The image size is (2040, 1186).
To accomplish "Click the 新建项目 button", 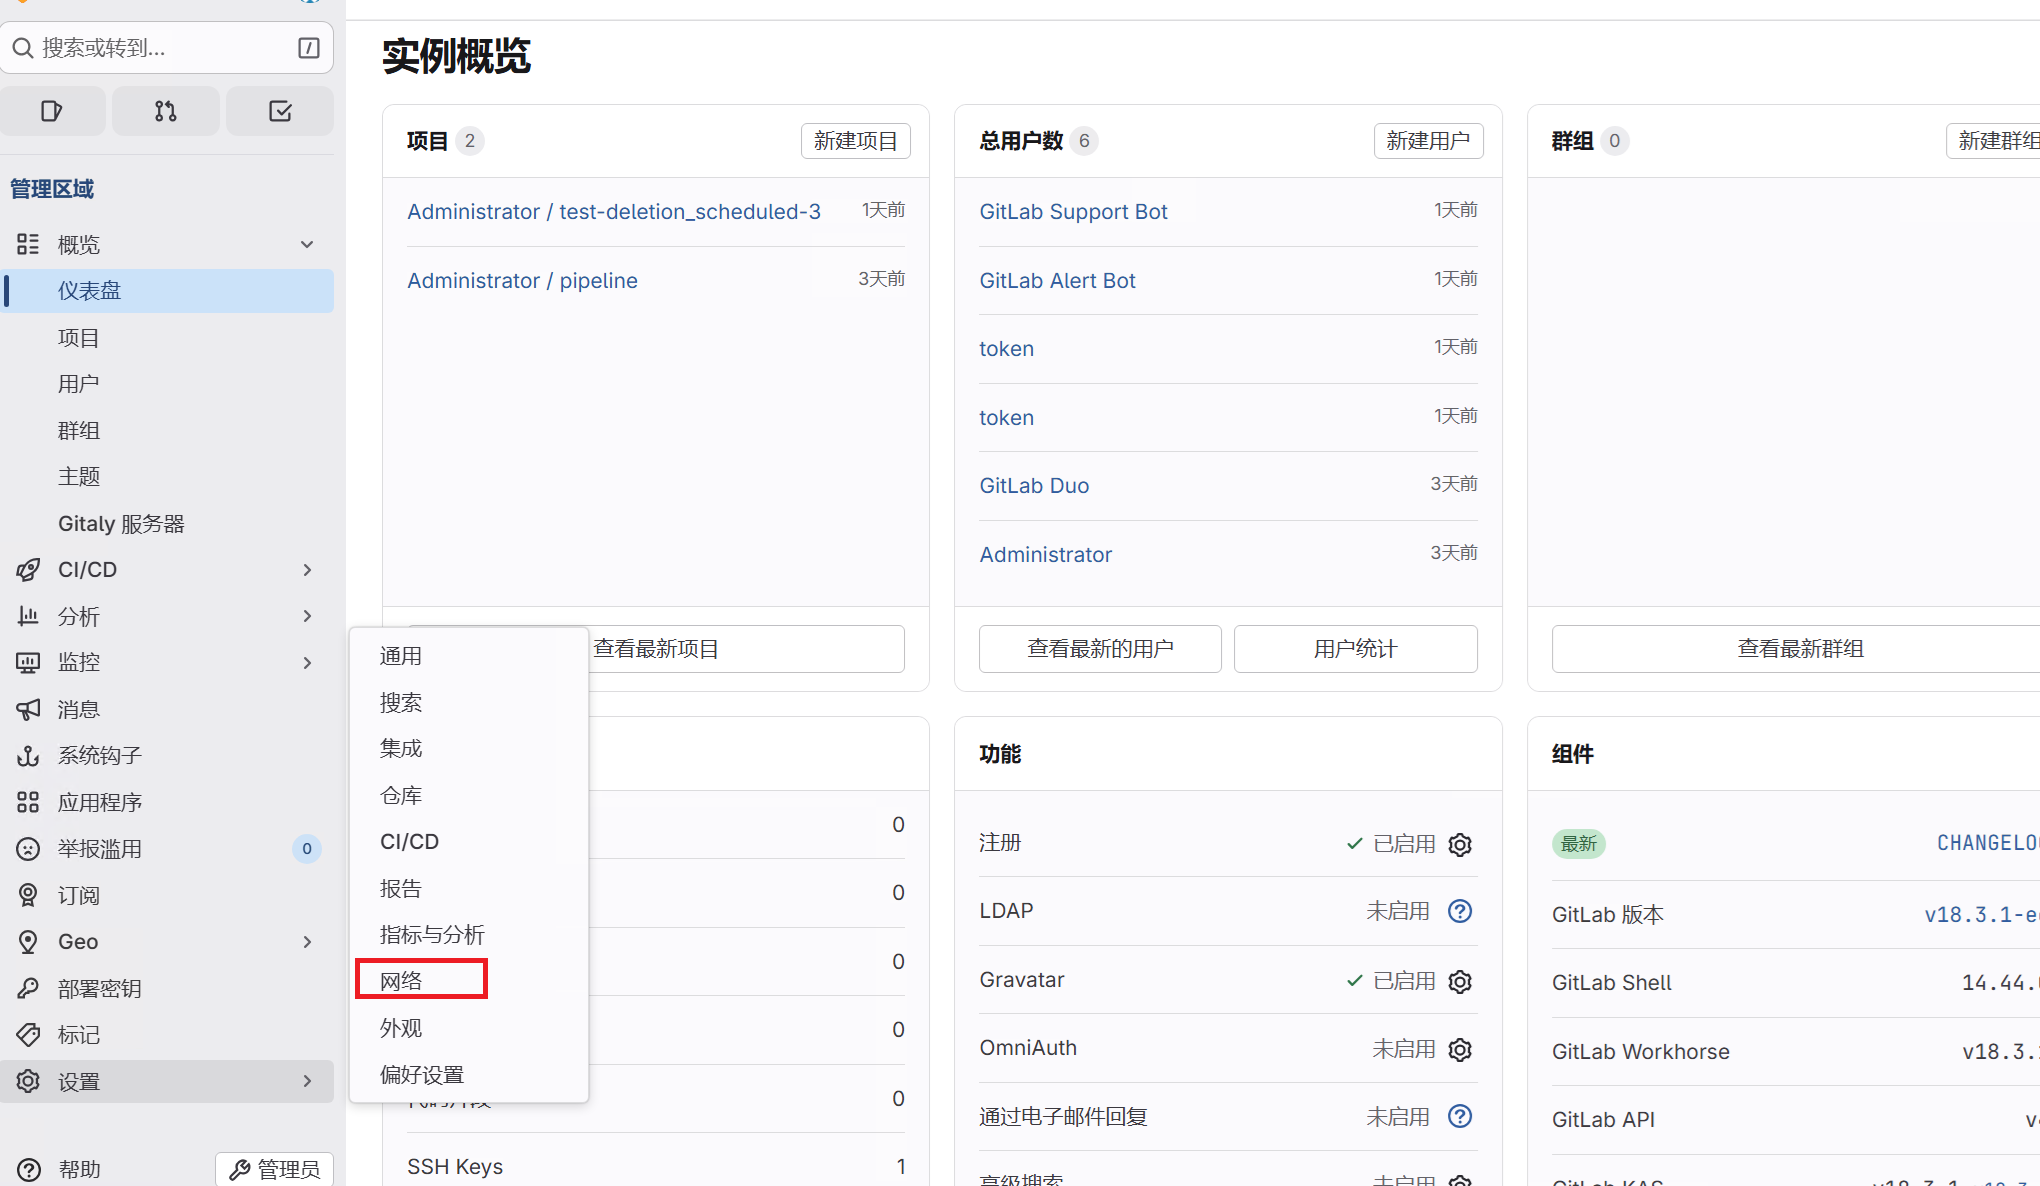I will (x=855, y=141).
